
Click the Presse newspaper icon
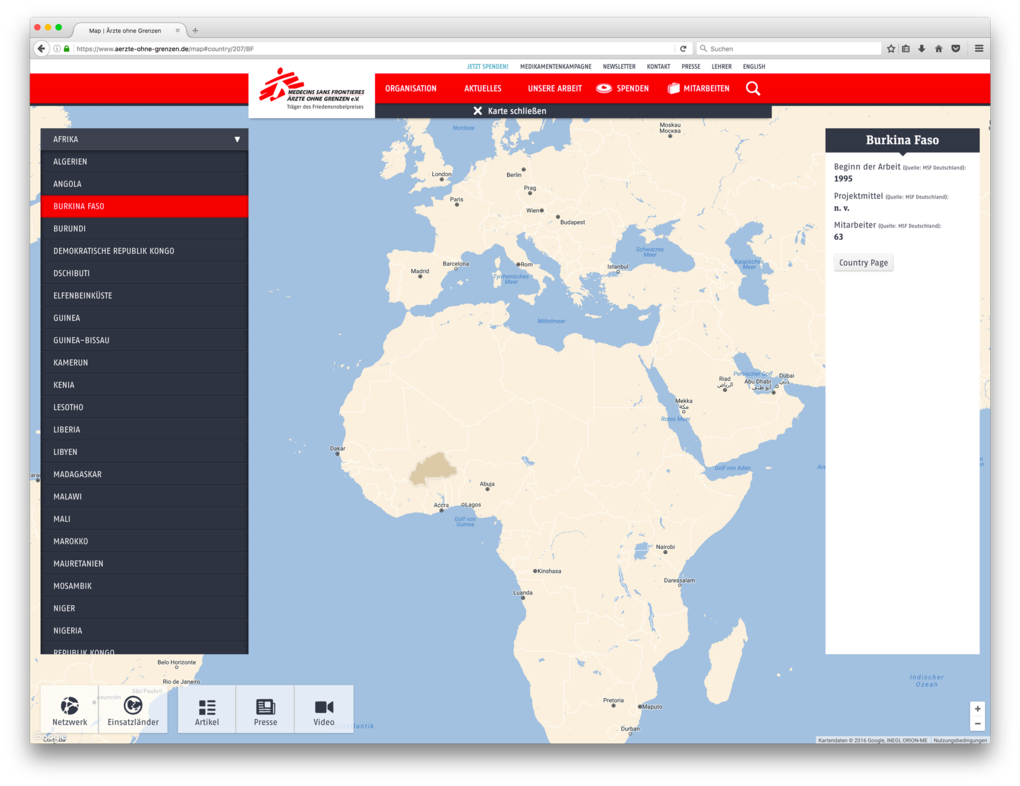pos(265,709)
